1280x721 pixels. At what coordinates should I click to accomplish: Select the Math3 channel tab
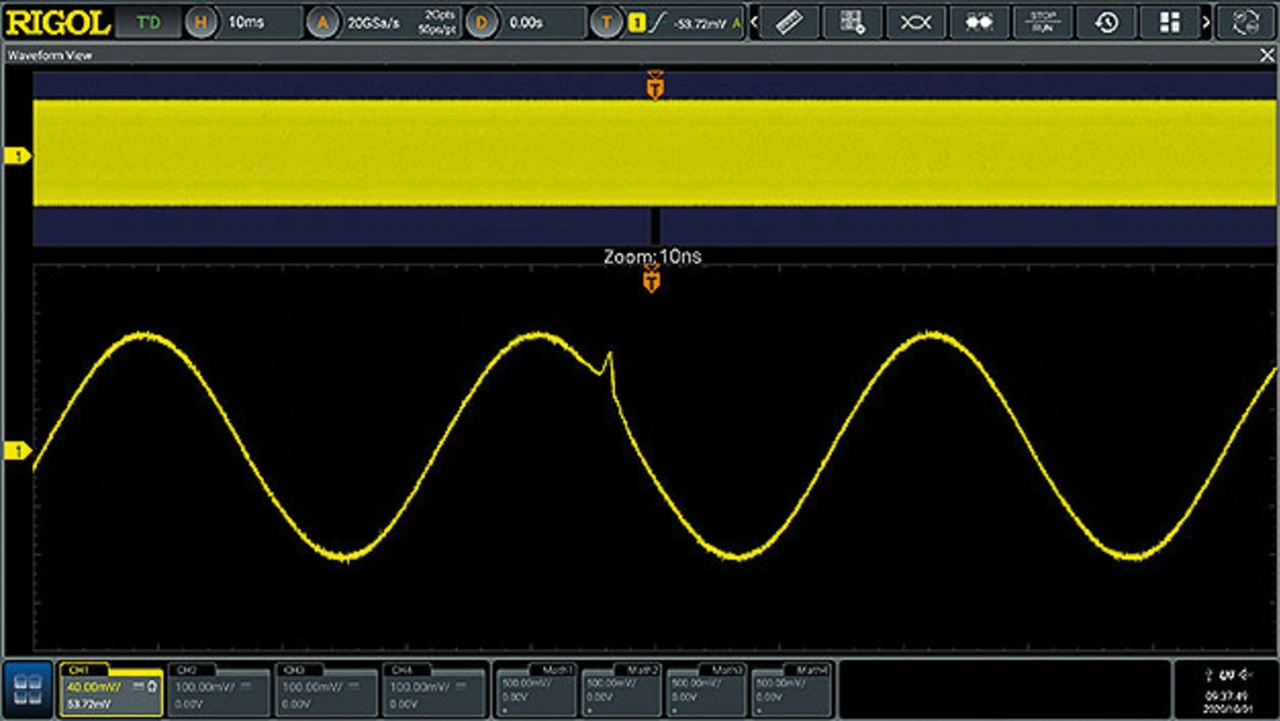click(x=706, y=688)
